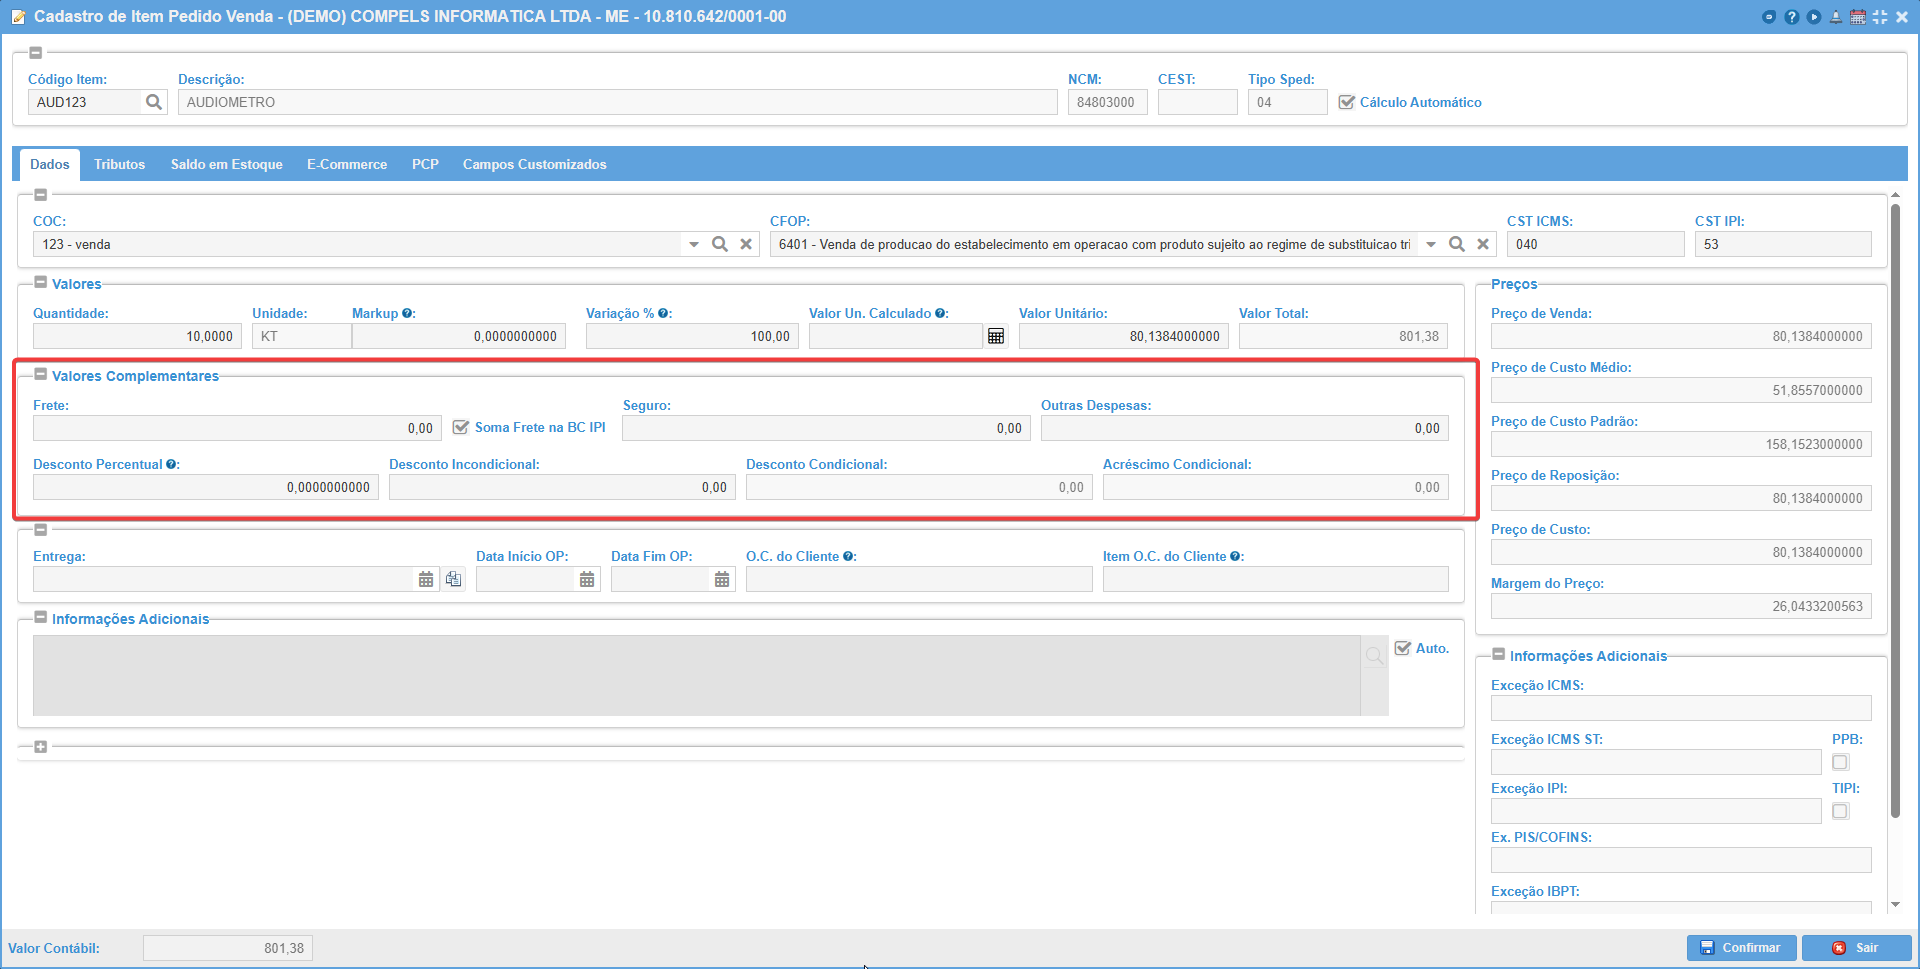Click help icon beside O.C. do Cliente

click(x=848, y=556)
